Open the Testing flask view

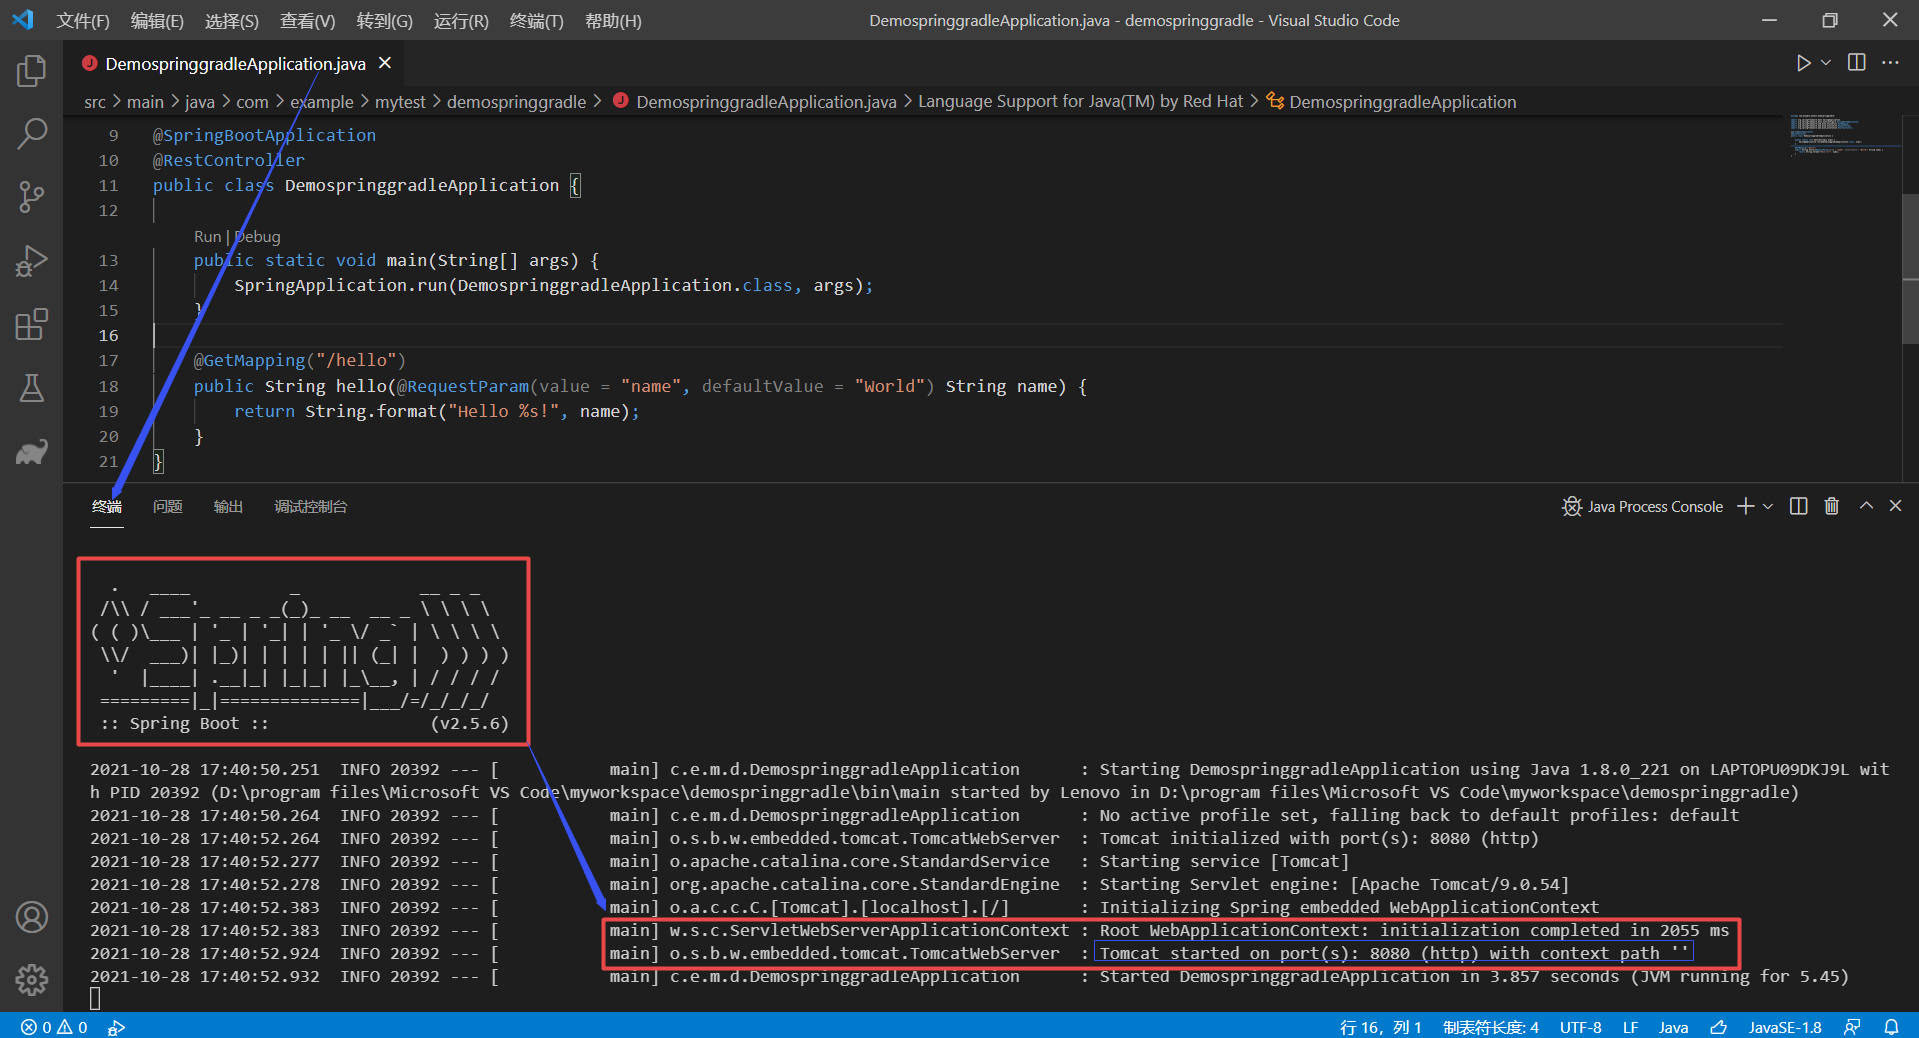[31, 388]
